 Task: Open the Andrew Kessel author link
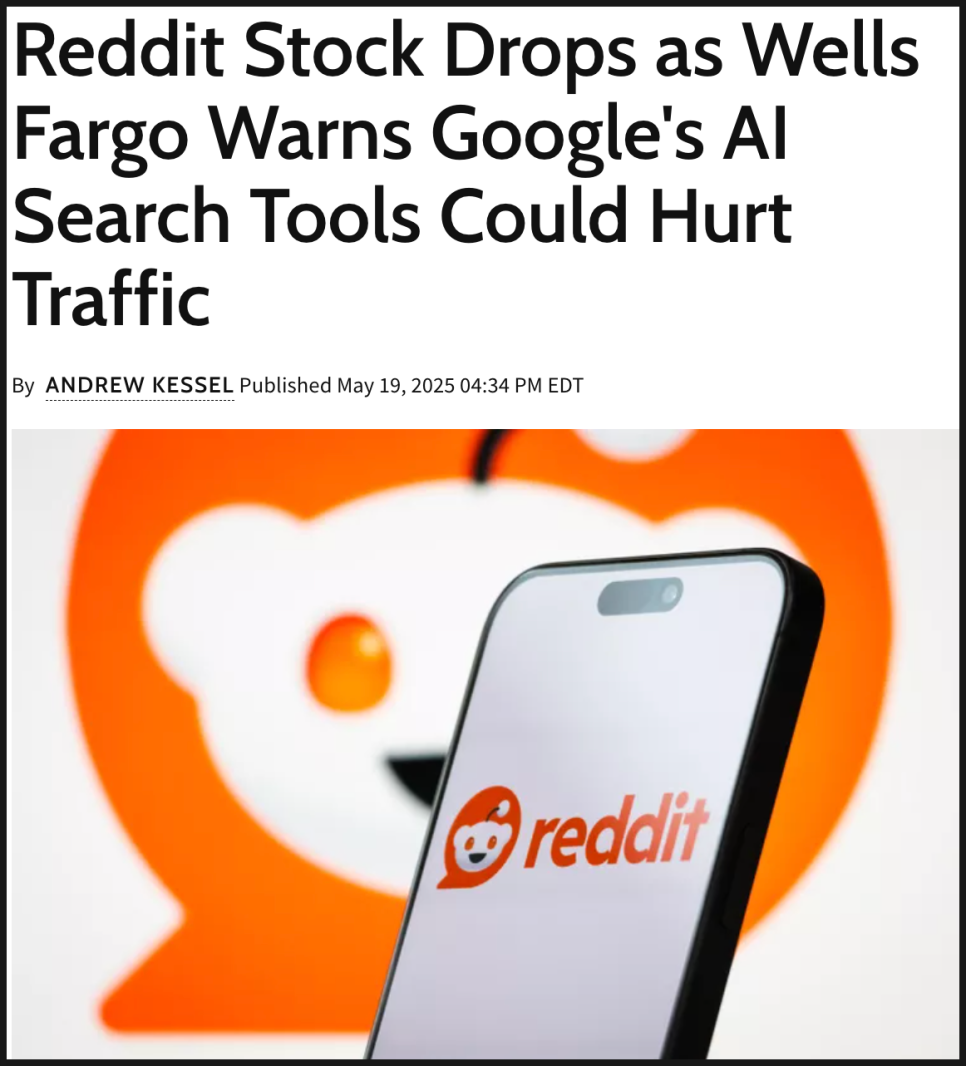(x=139, y=385)
